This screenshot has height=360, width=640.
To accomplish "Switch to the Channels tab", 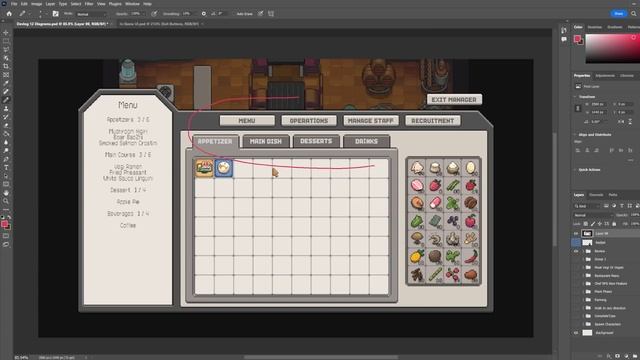I will [x=596, y=195].
